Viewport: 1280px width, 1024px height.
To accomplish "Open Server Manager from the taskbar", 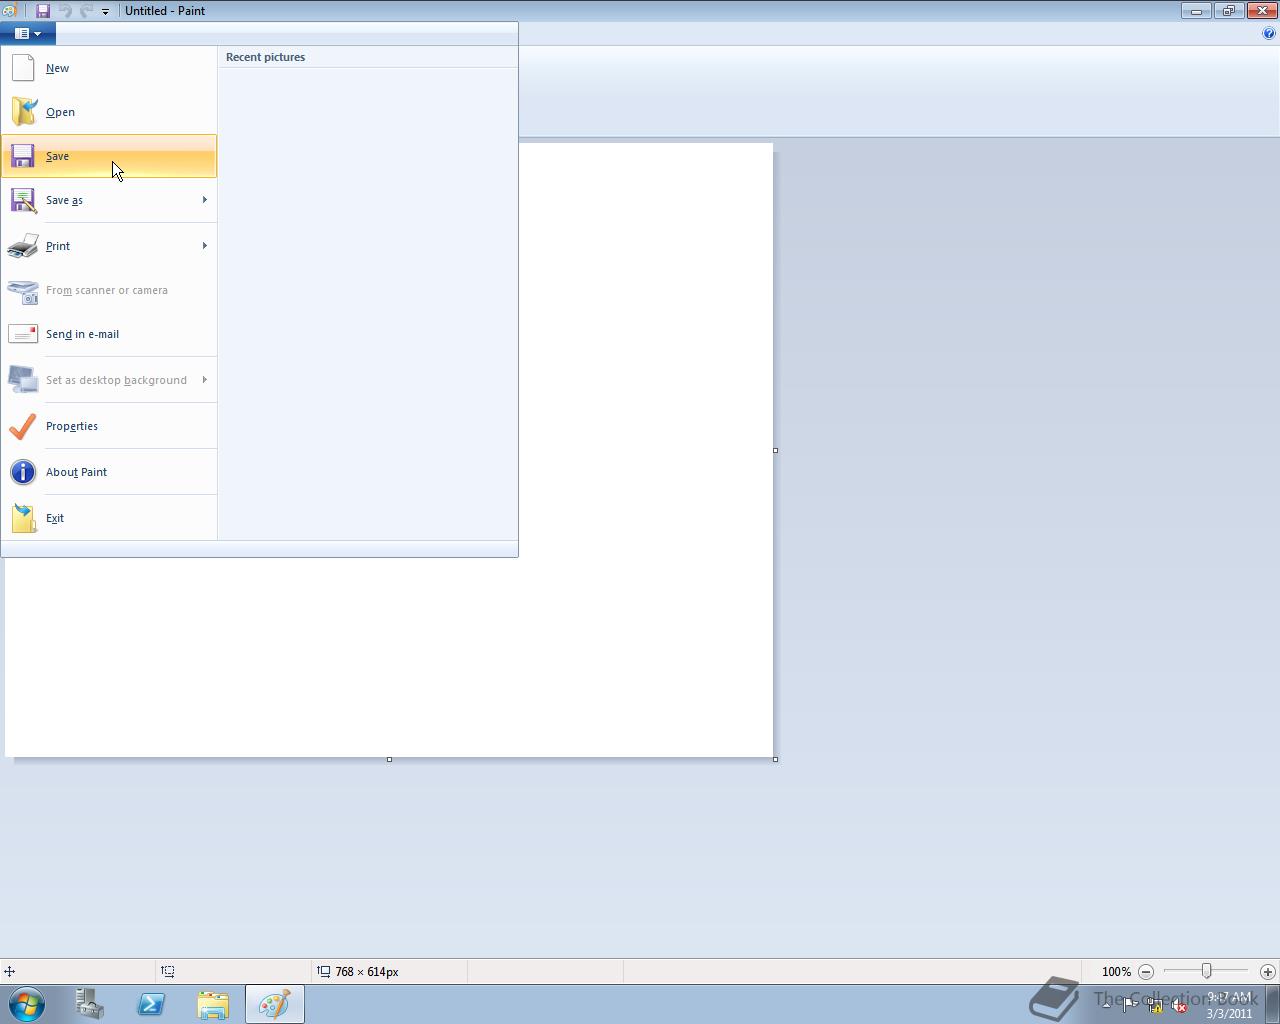I will pyautogui.click(x=89, y=1004).
